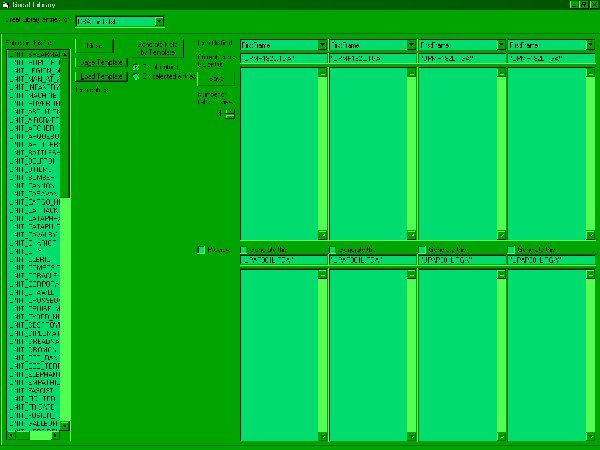Open the first FileName dropdown

click(x=321, y=45)
